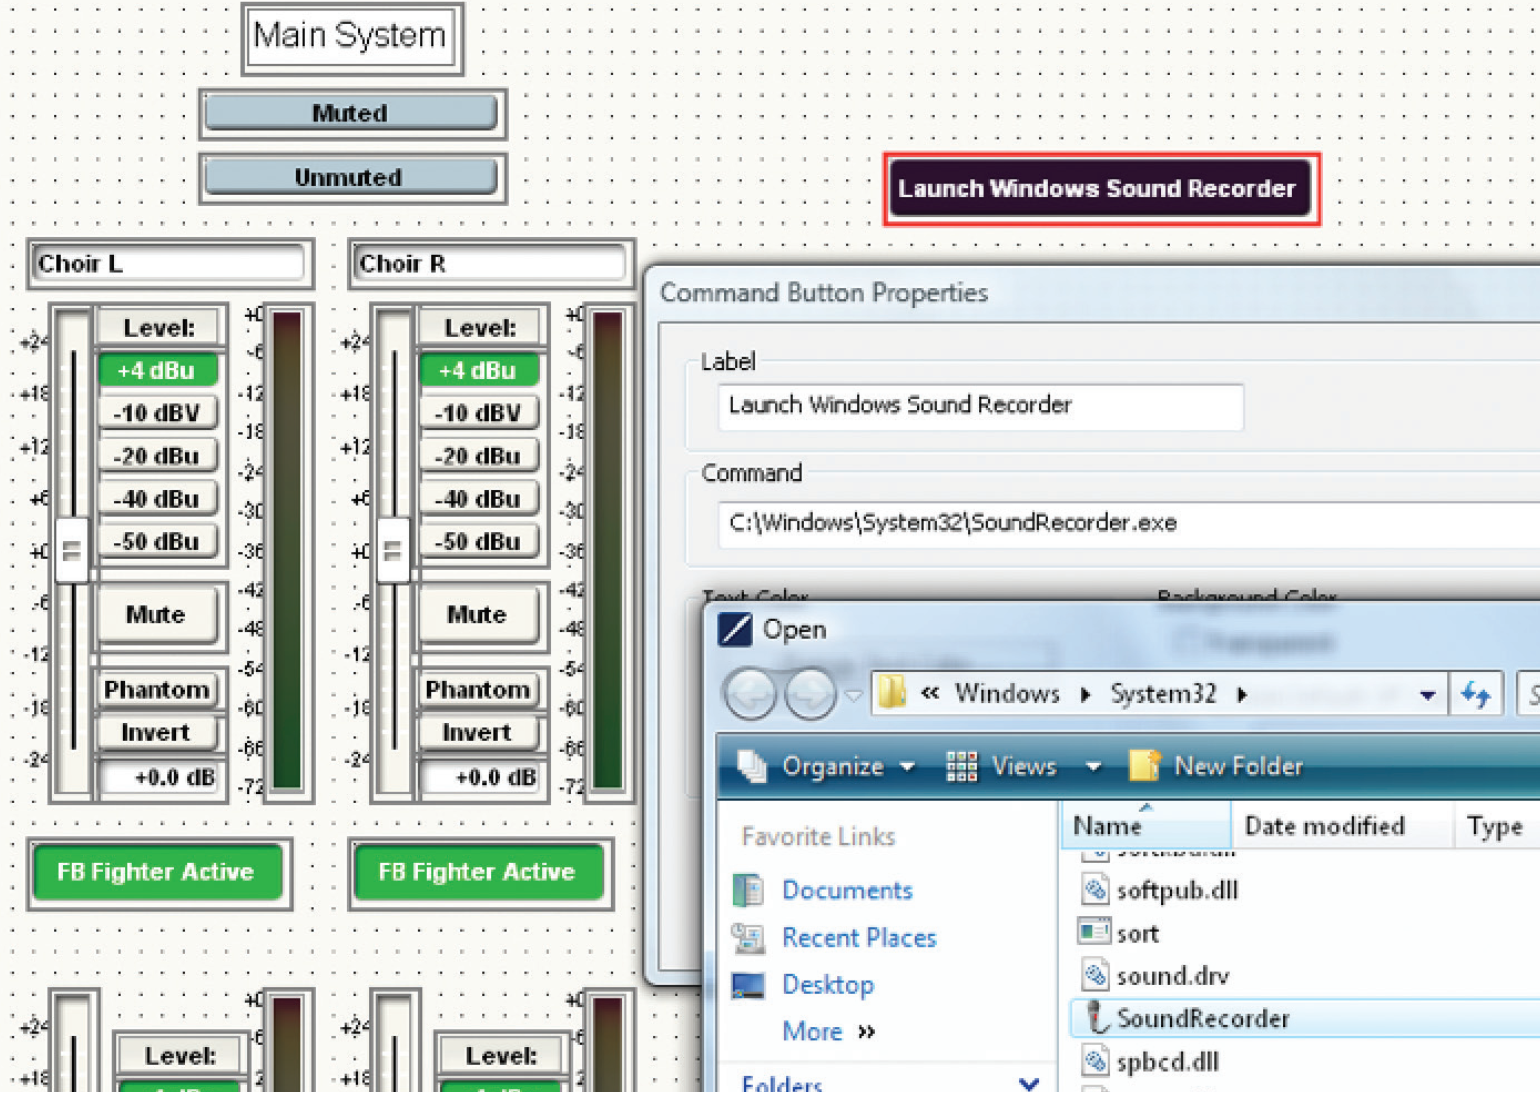Click the Choir L level fader handle
1540x1093 pixels.
point(72,549)
